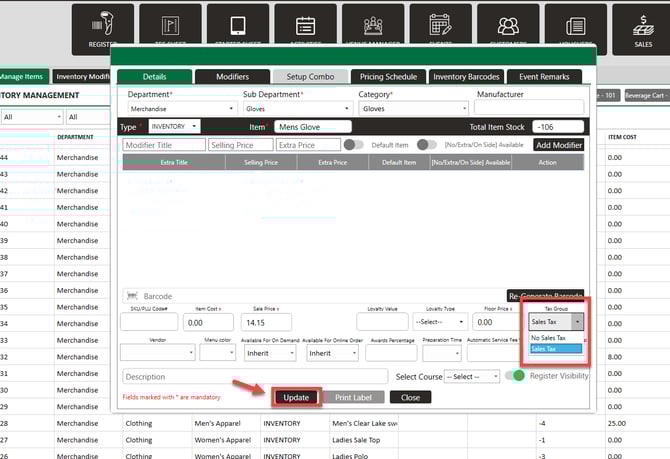Toggle the Default Item switch
This screenshot has height=459, width=670.
(x=353, y=145)
